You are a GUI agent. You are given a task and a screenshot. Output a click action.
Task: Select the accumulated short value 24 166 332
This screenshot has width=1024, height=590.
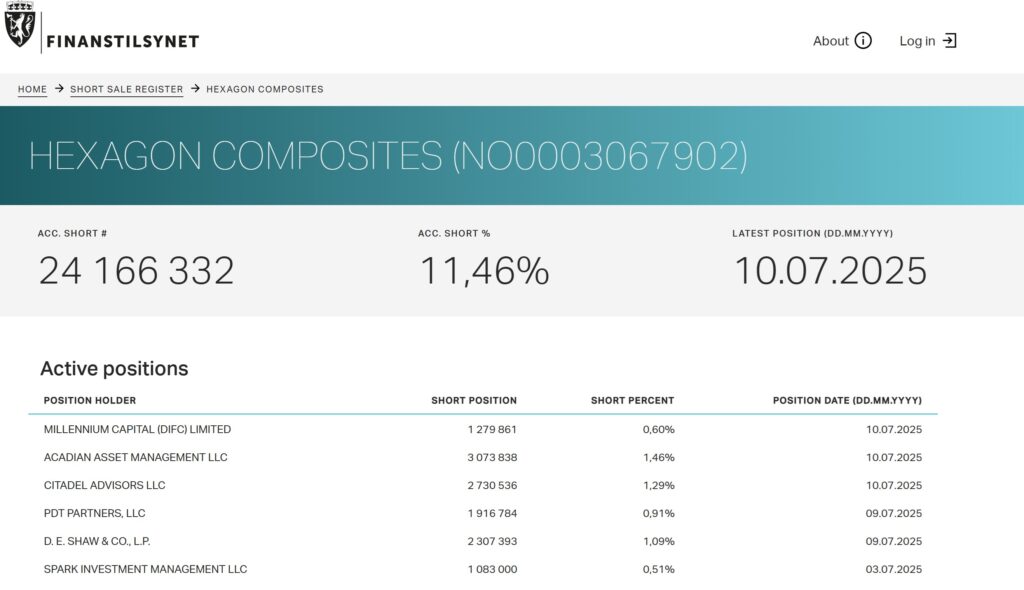click(136, 271)
